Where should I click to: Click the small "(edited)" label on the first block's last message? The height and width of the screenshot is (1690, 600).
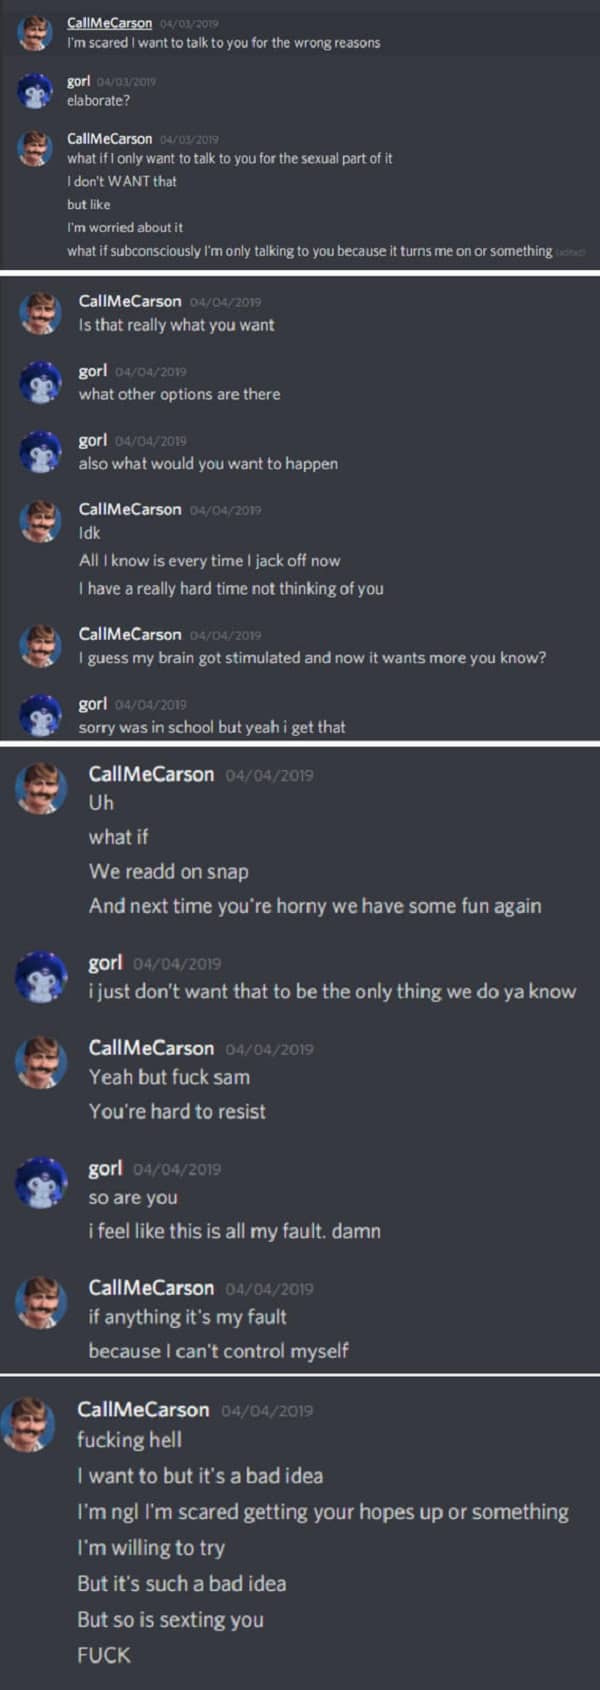[x=570, y=252]
